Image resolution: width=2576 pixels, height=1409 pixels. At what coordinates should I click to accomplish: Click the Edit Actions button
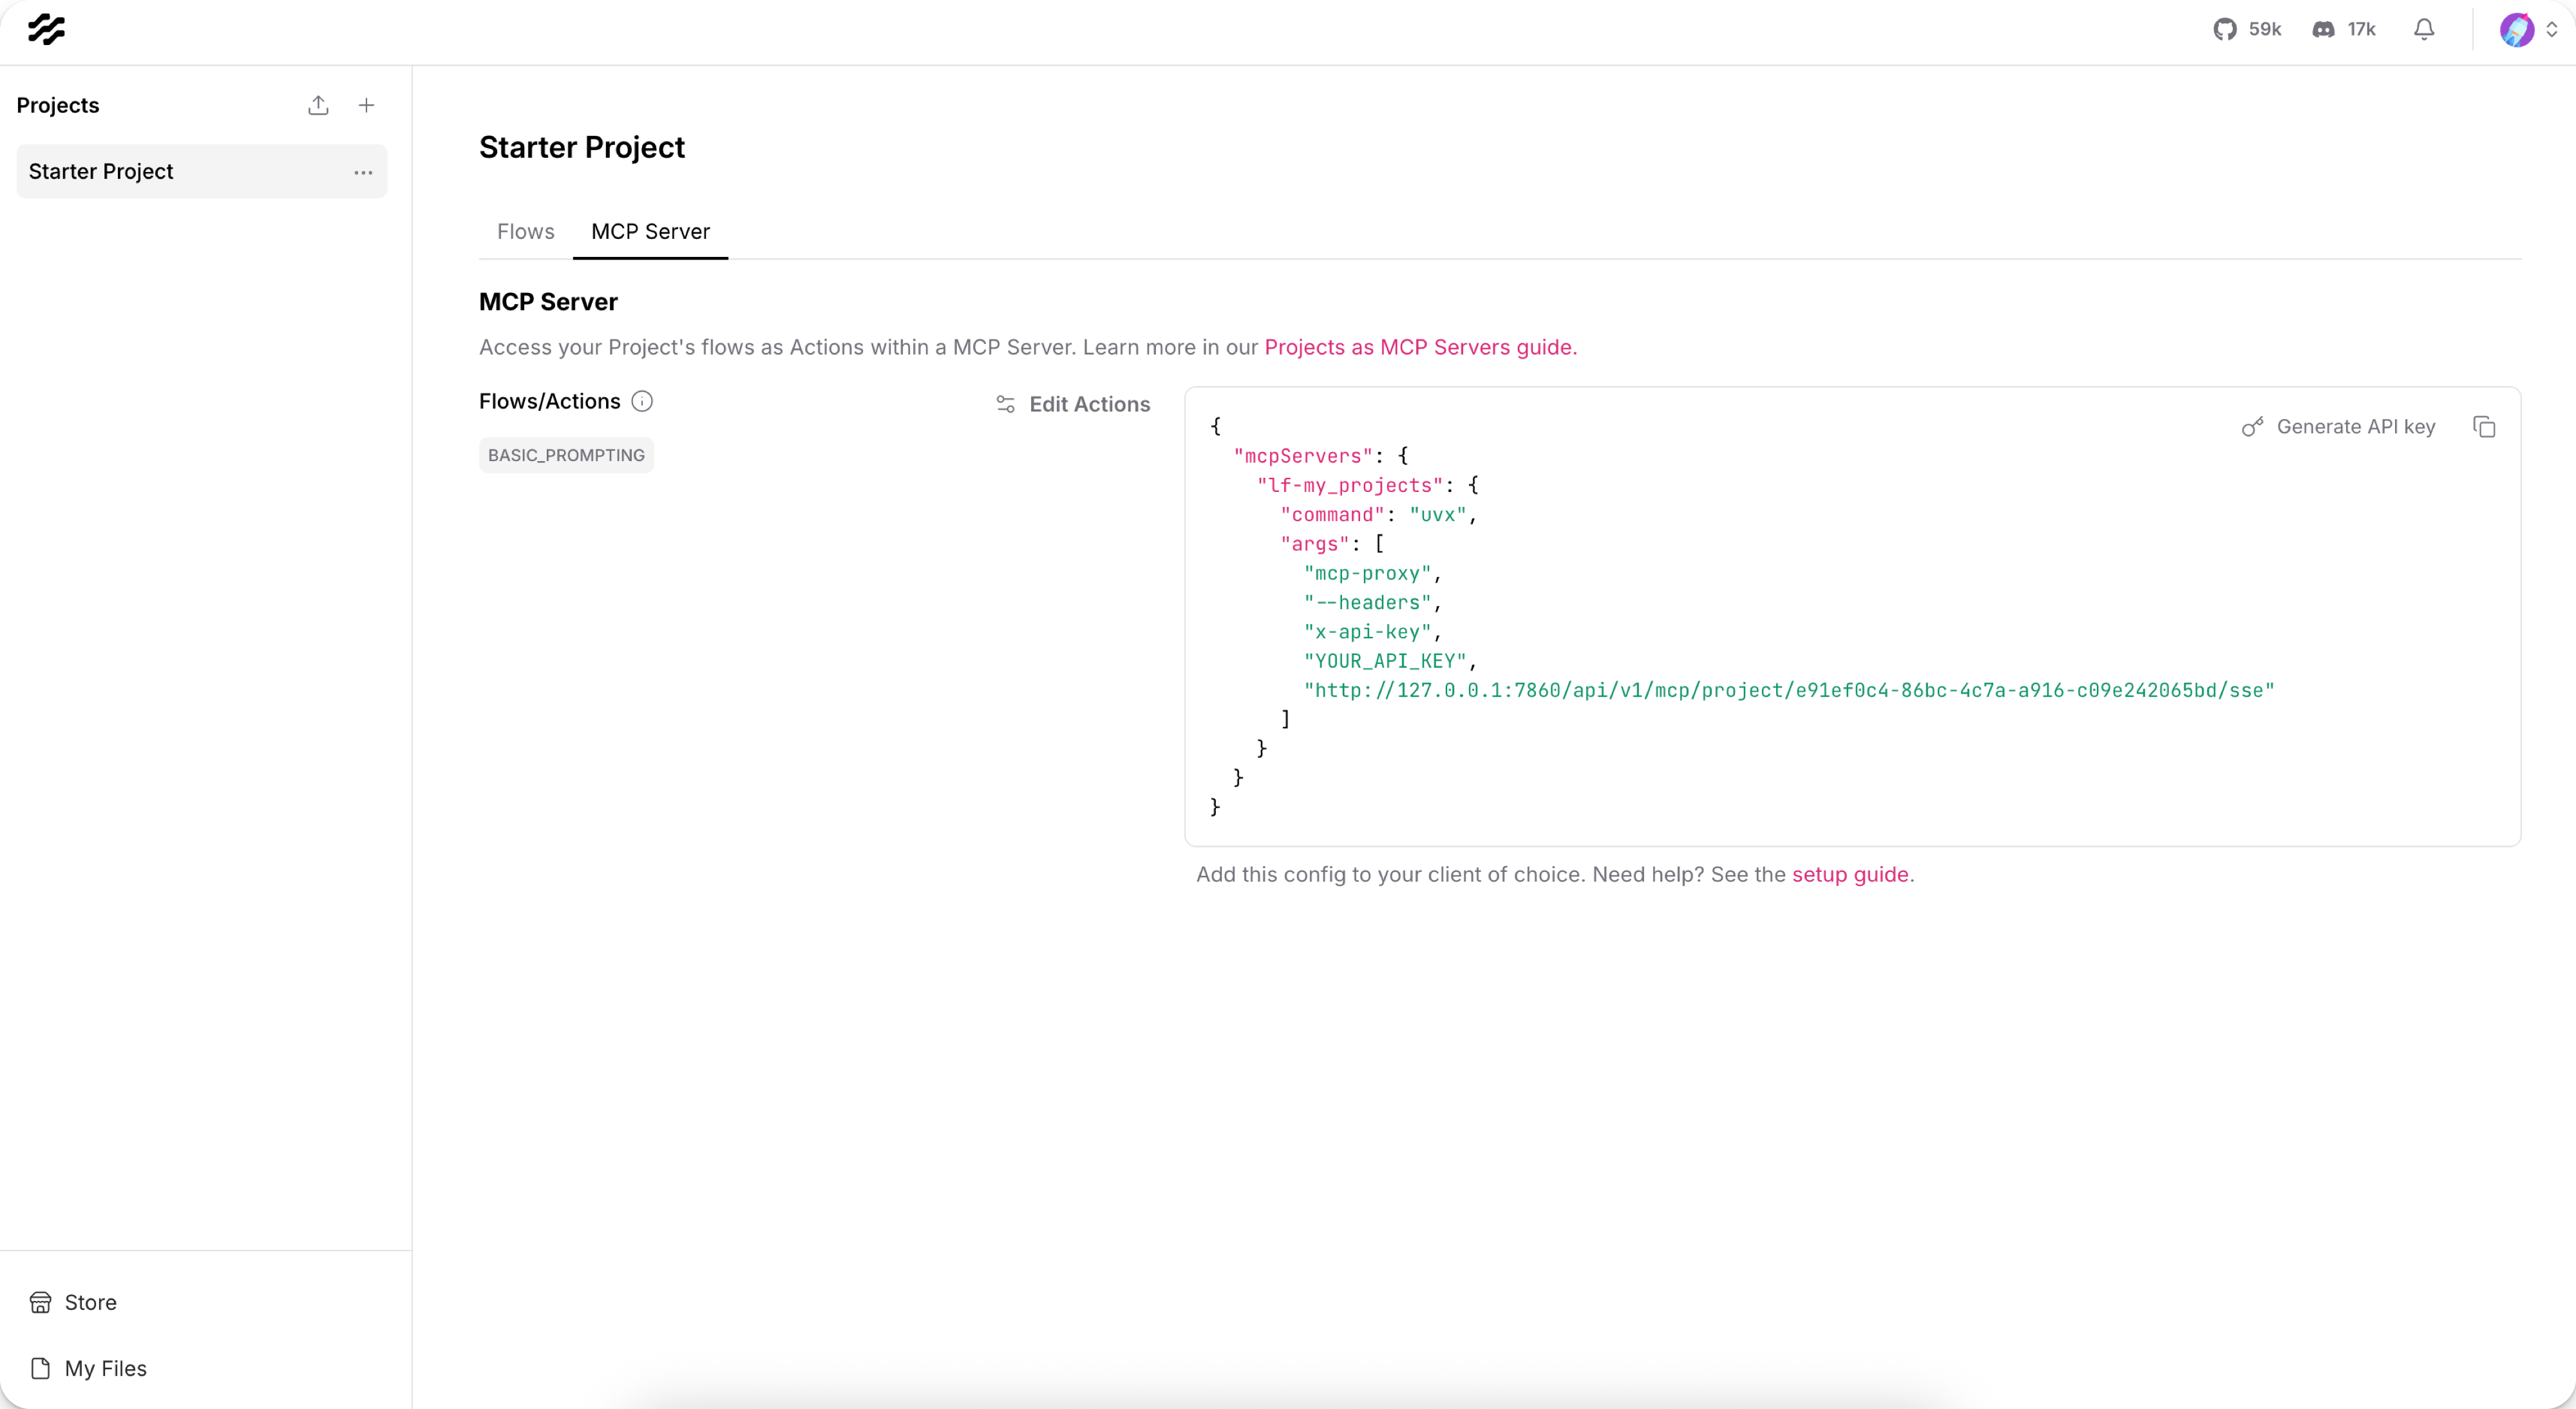[1073, 404]
